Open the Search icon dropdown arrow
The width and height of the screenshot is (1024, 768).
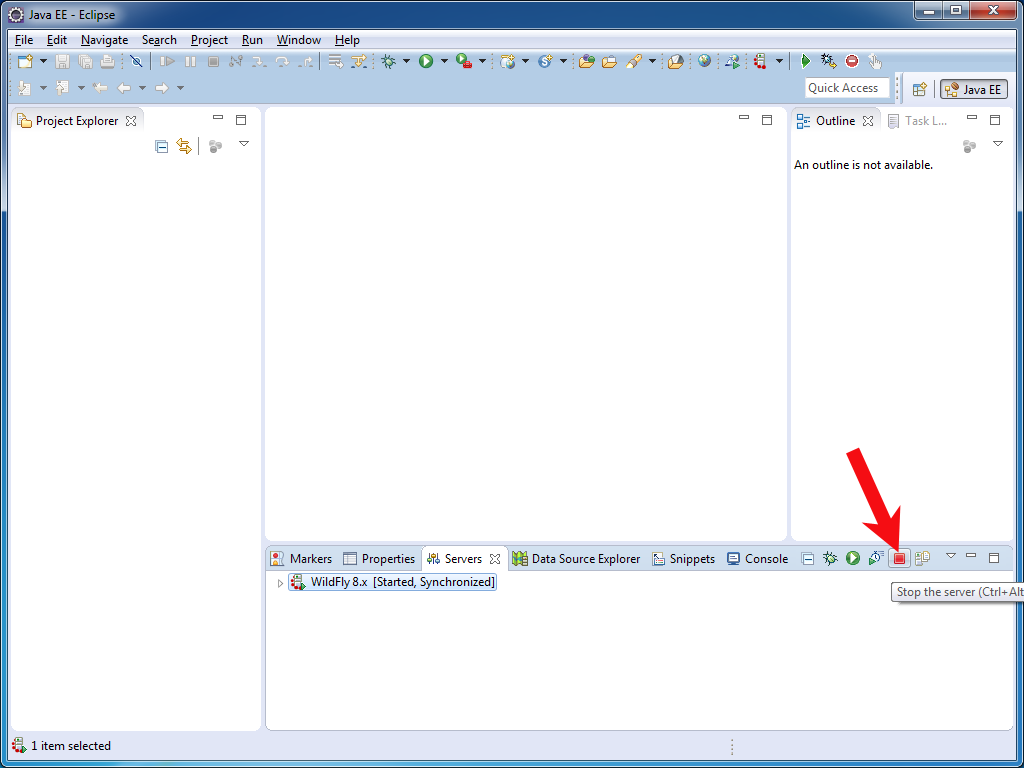click(652, 61)
